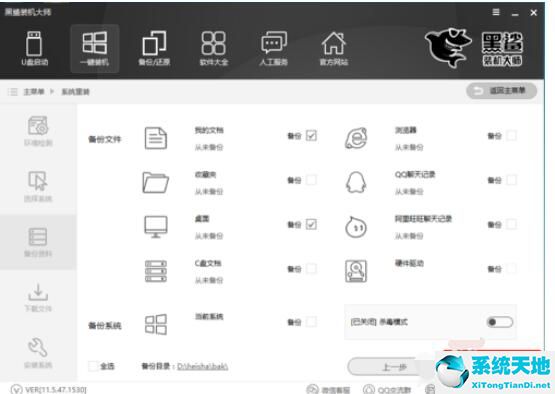Screen dimensions: 555x394
Task: Select the 环境检测 environment check step
Action: [38, 131]
